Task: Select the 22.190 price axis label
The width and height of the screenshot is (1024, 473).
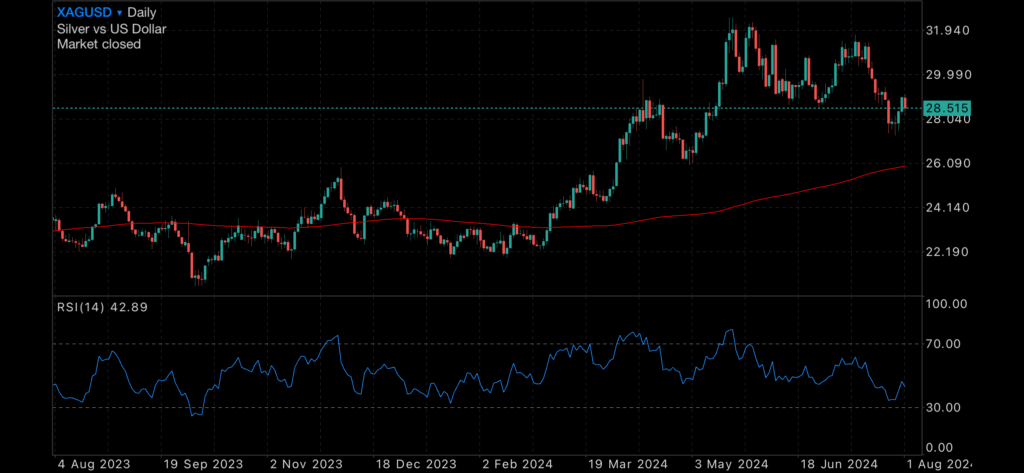Action: tap(947, 252)
